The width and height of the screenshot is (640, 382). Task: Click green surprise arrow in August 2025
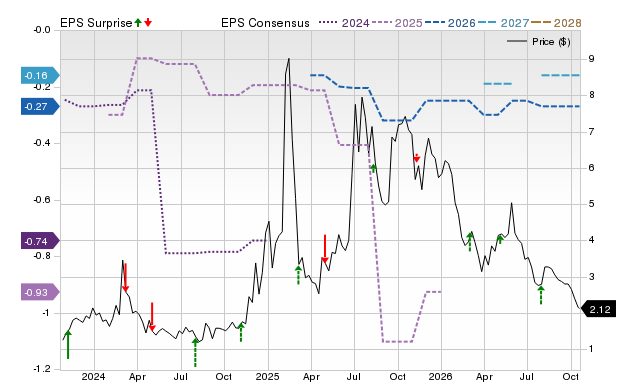[373, 168]
